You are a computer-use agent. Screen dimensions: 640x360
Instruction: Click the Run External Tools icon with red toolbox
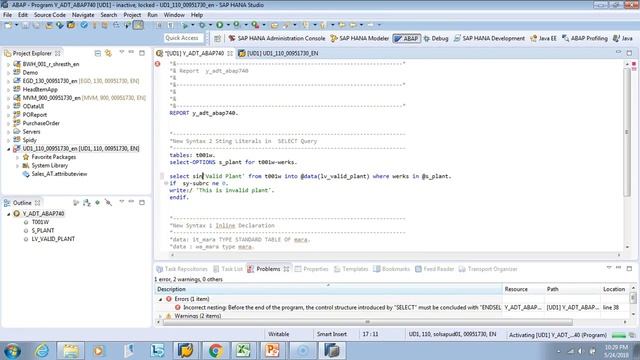[255, 25]
